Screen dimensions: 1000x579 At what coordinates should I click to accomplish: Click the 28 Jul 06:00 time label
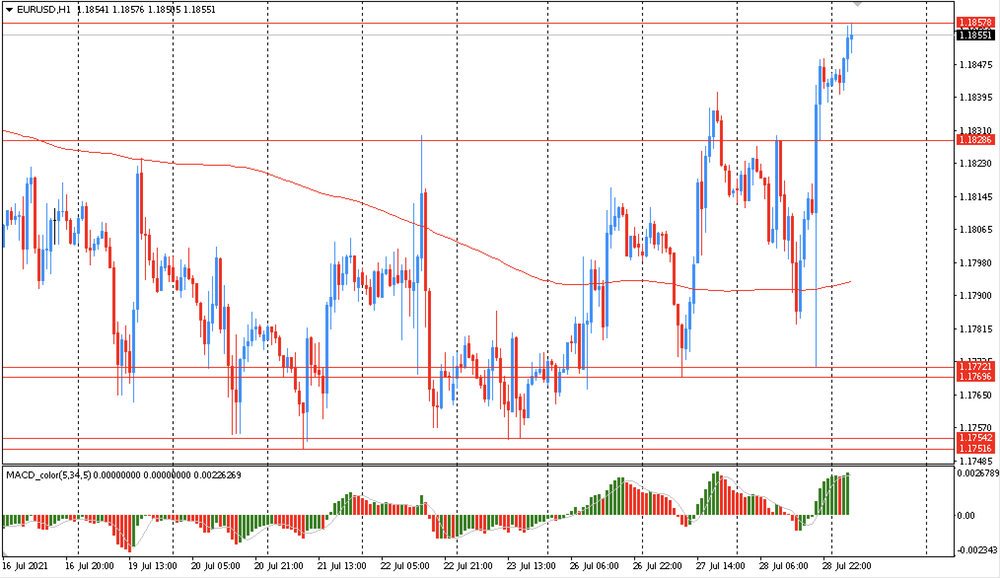click(x=784, y=566)
